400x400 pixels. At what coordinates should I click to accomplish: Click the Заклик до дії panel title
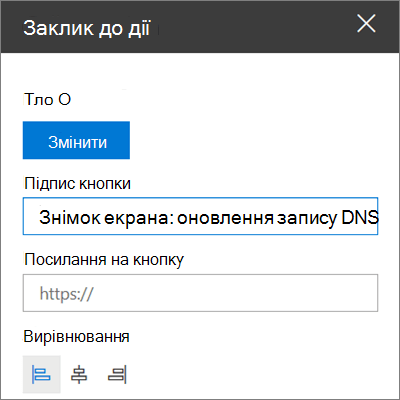(87, 28)
